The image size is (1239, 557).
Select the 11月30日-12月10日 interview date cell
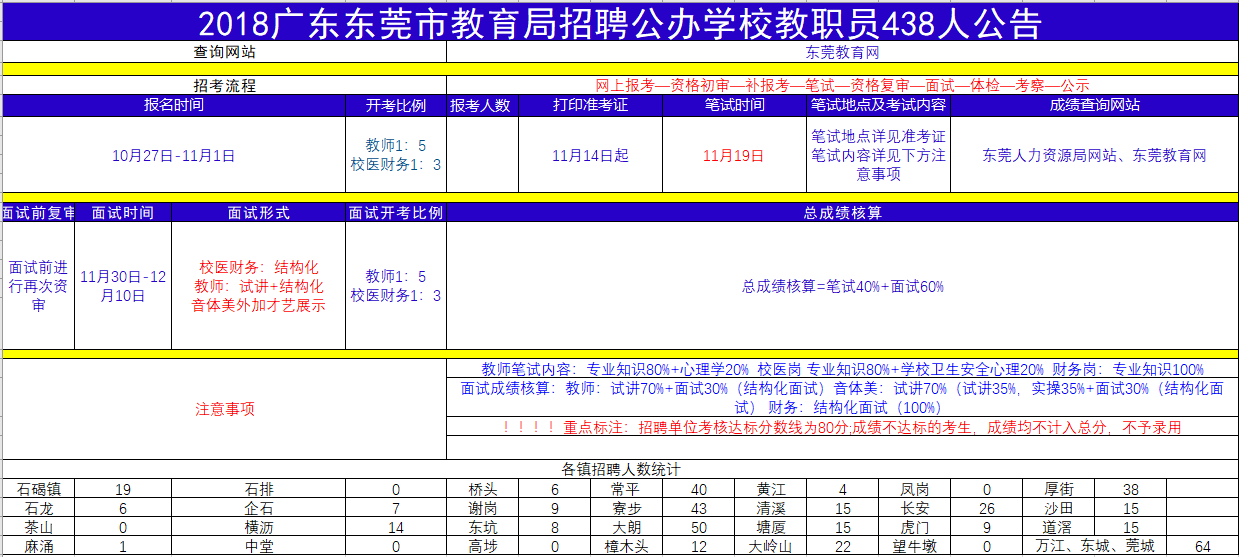pos(123,286)
